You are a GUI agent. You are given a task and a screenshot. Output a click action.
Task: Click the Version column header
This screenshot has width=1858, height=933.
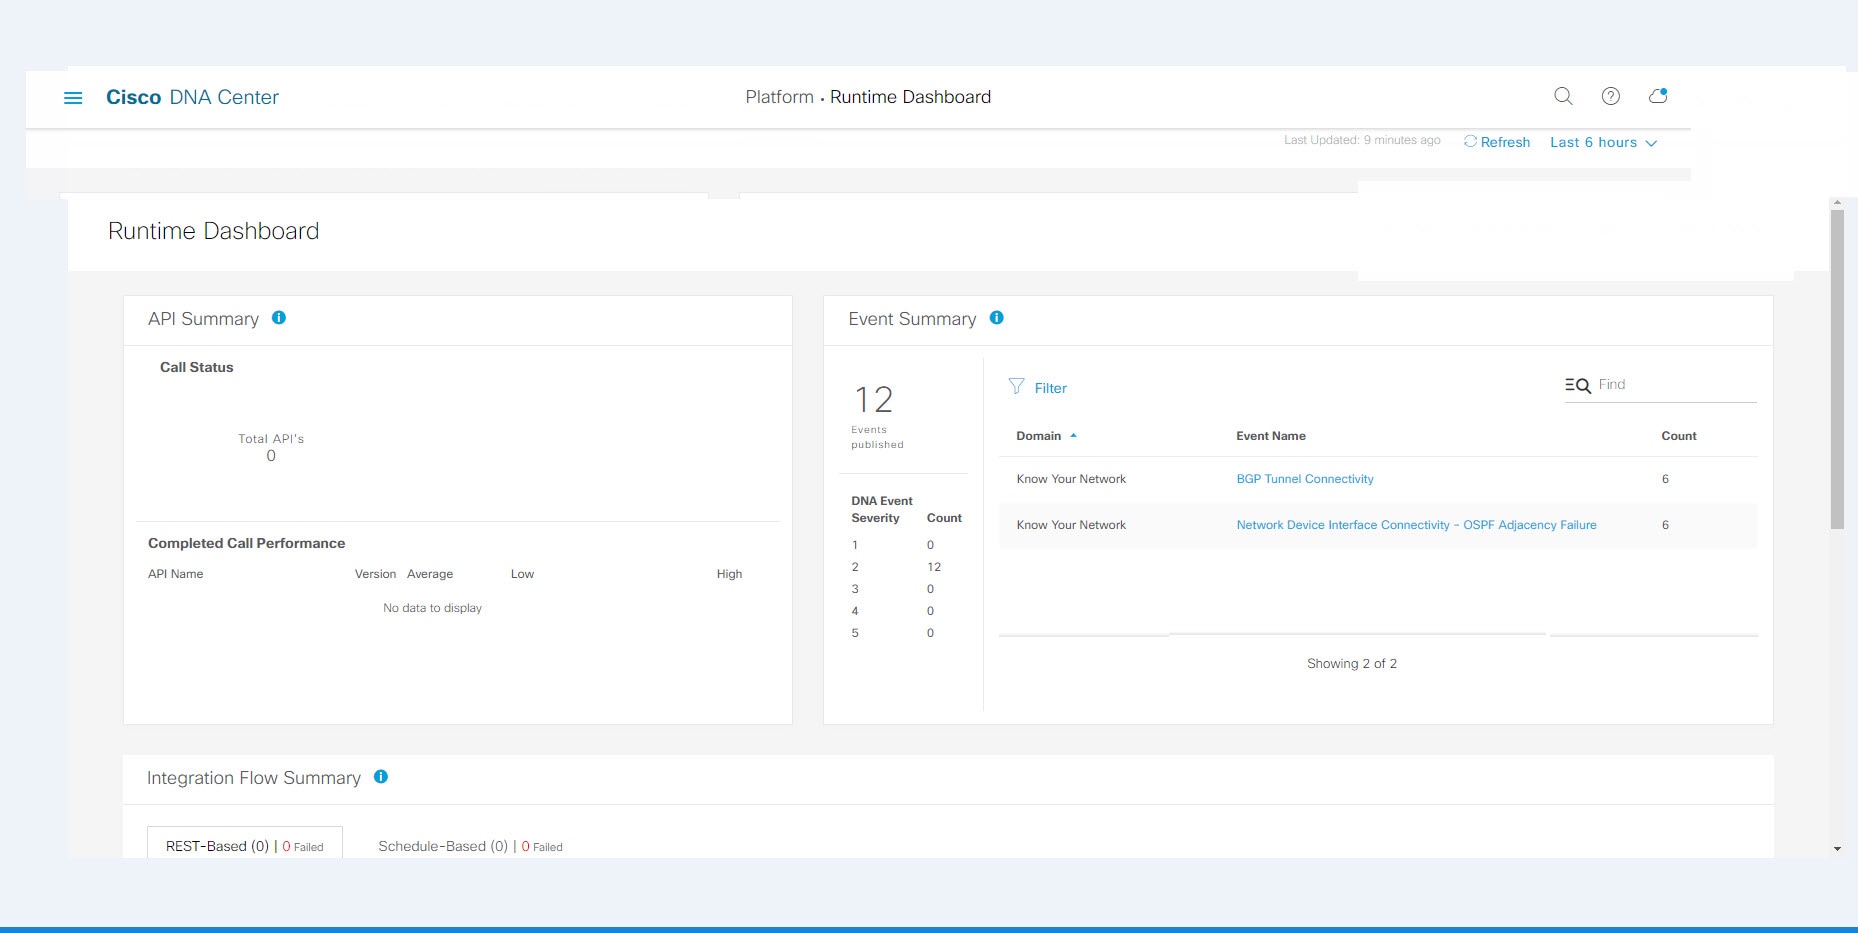375,574
